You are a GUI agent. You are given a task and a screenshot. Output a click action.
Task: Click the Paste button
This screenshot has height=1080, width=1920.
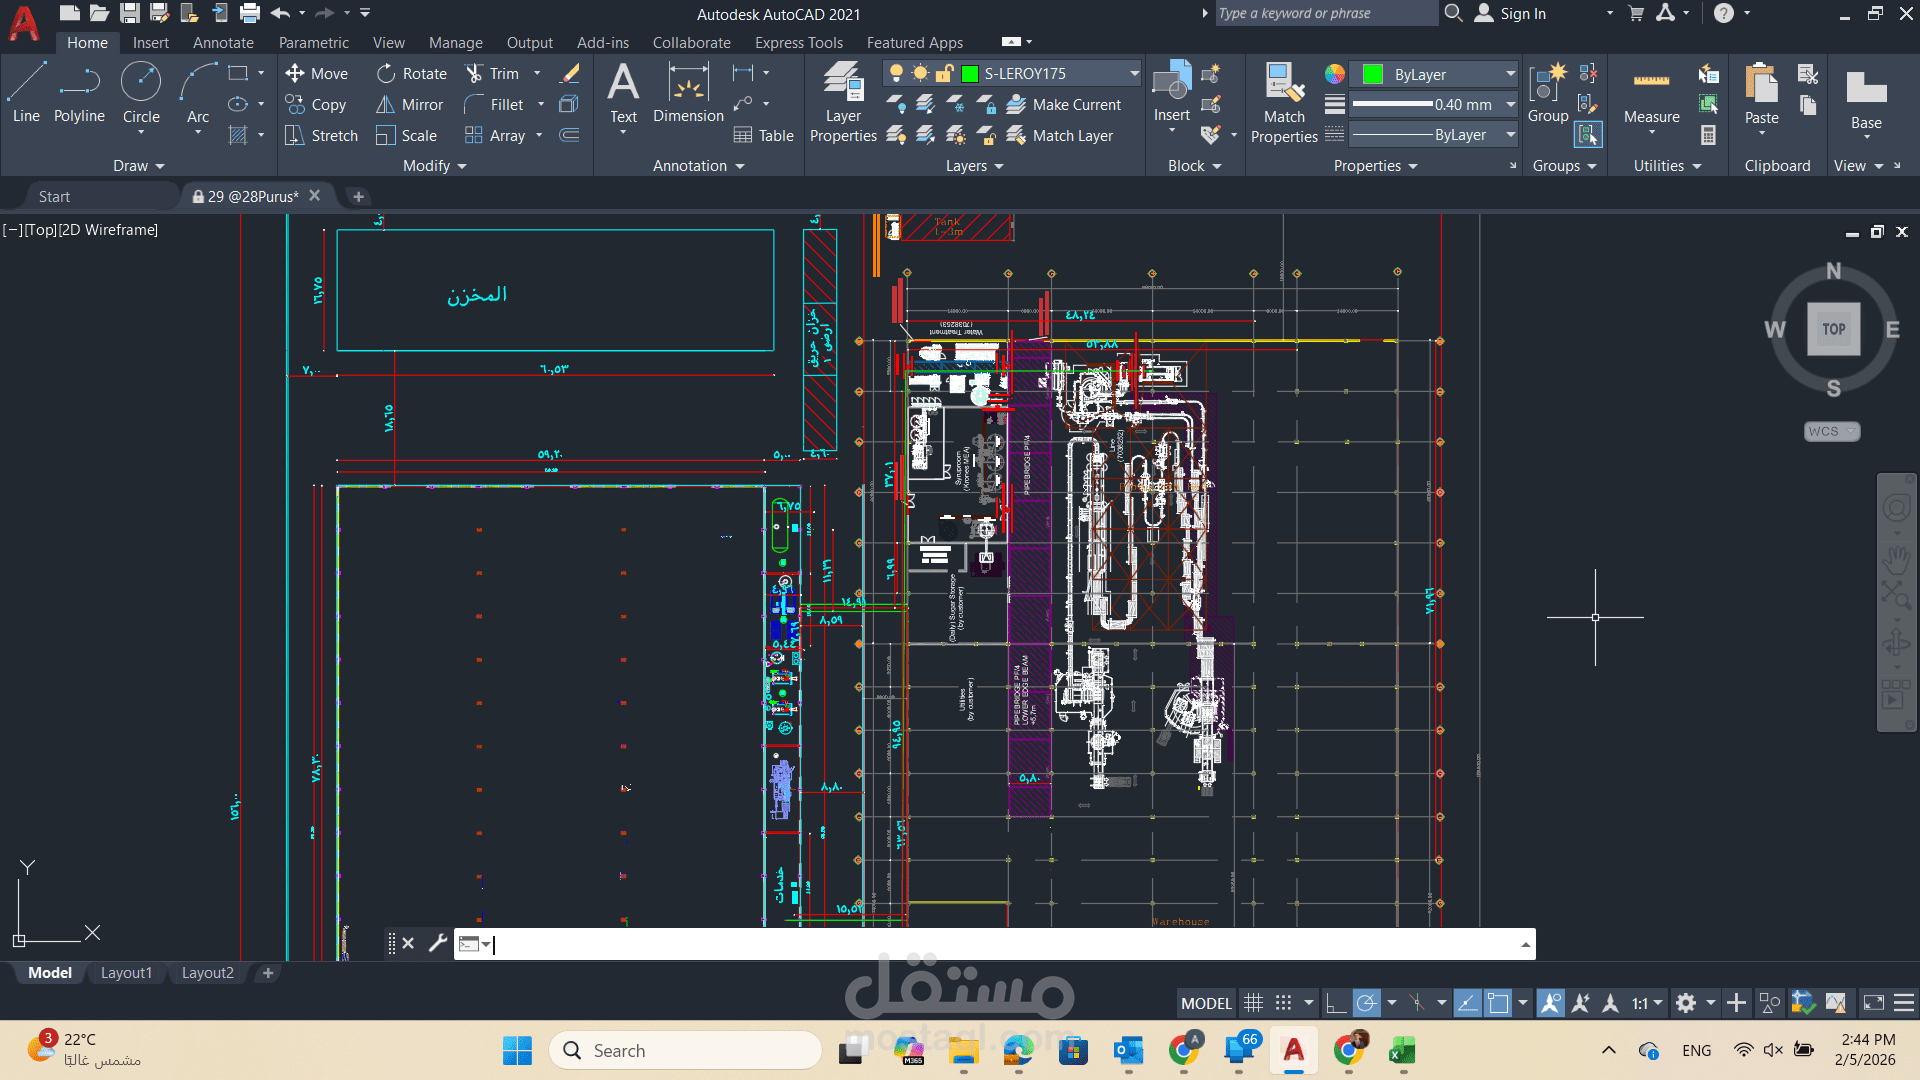click(x=1761, y=93)
